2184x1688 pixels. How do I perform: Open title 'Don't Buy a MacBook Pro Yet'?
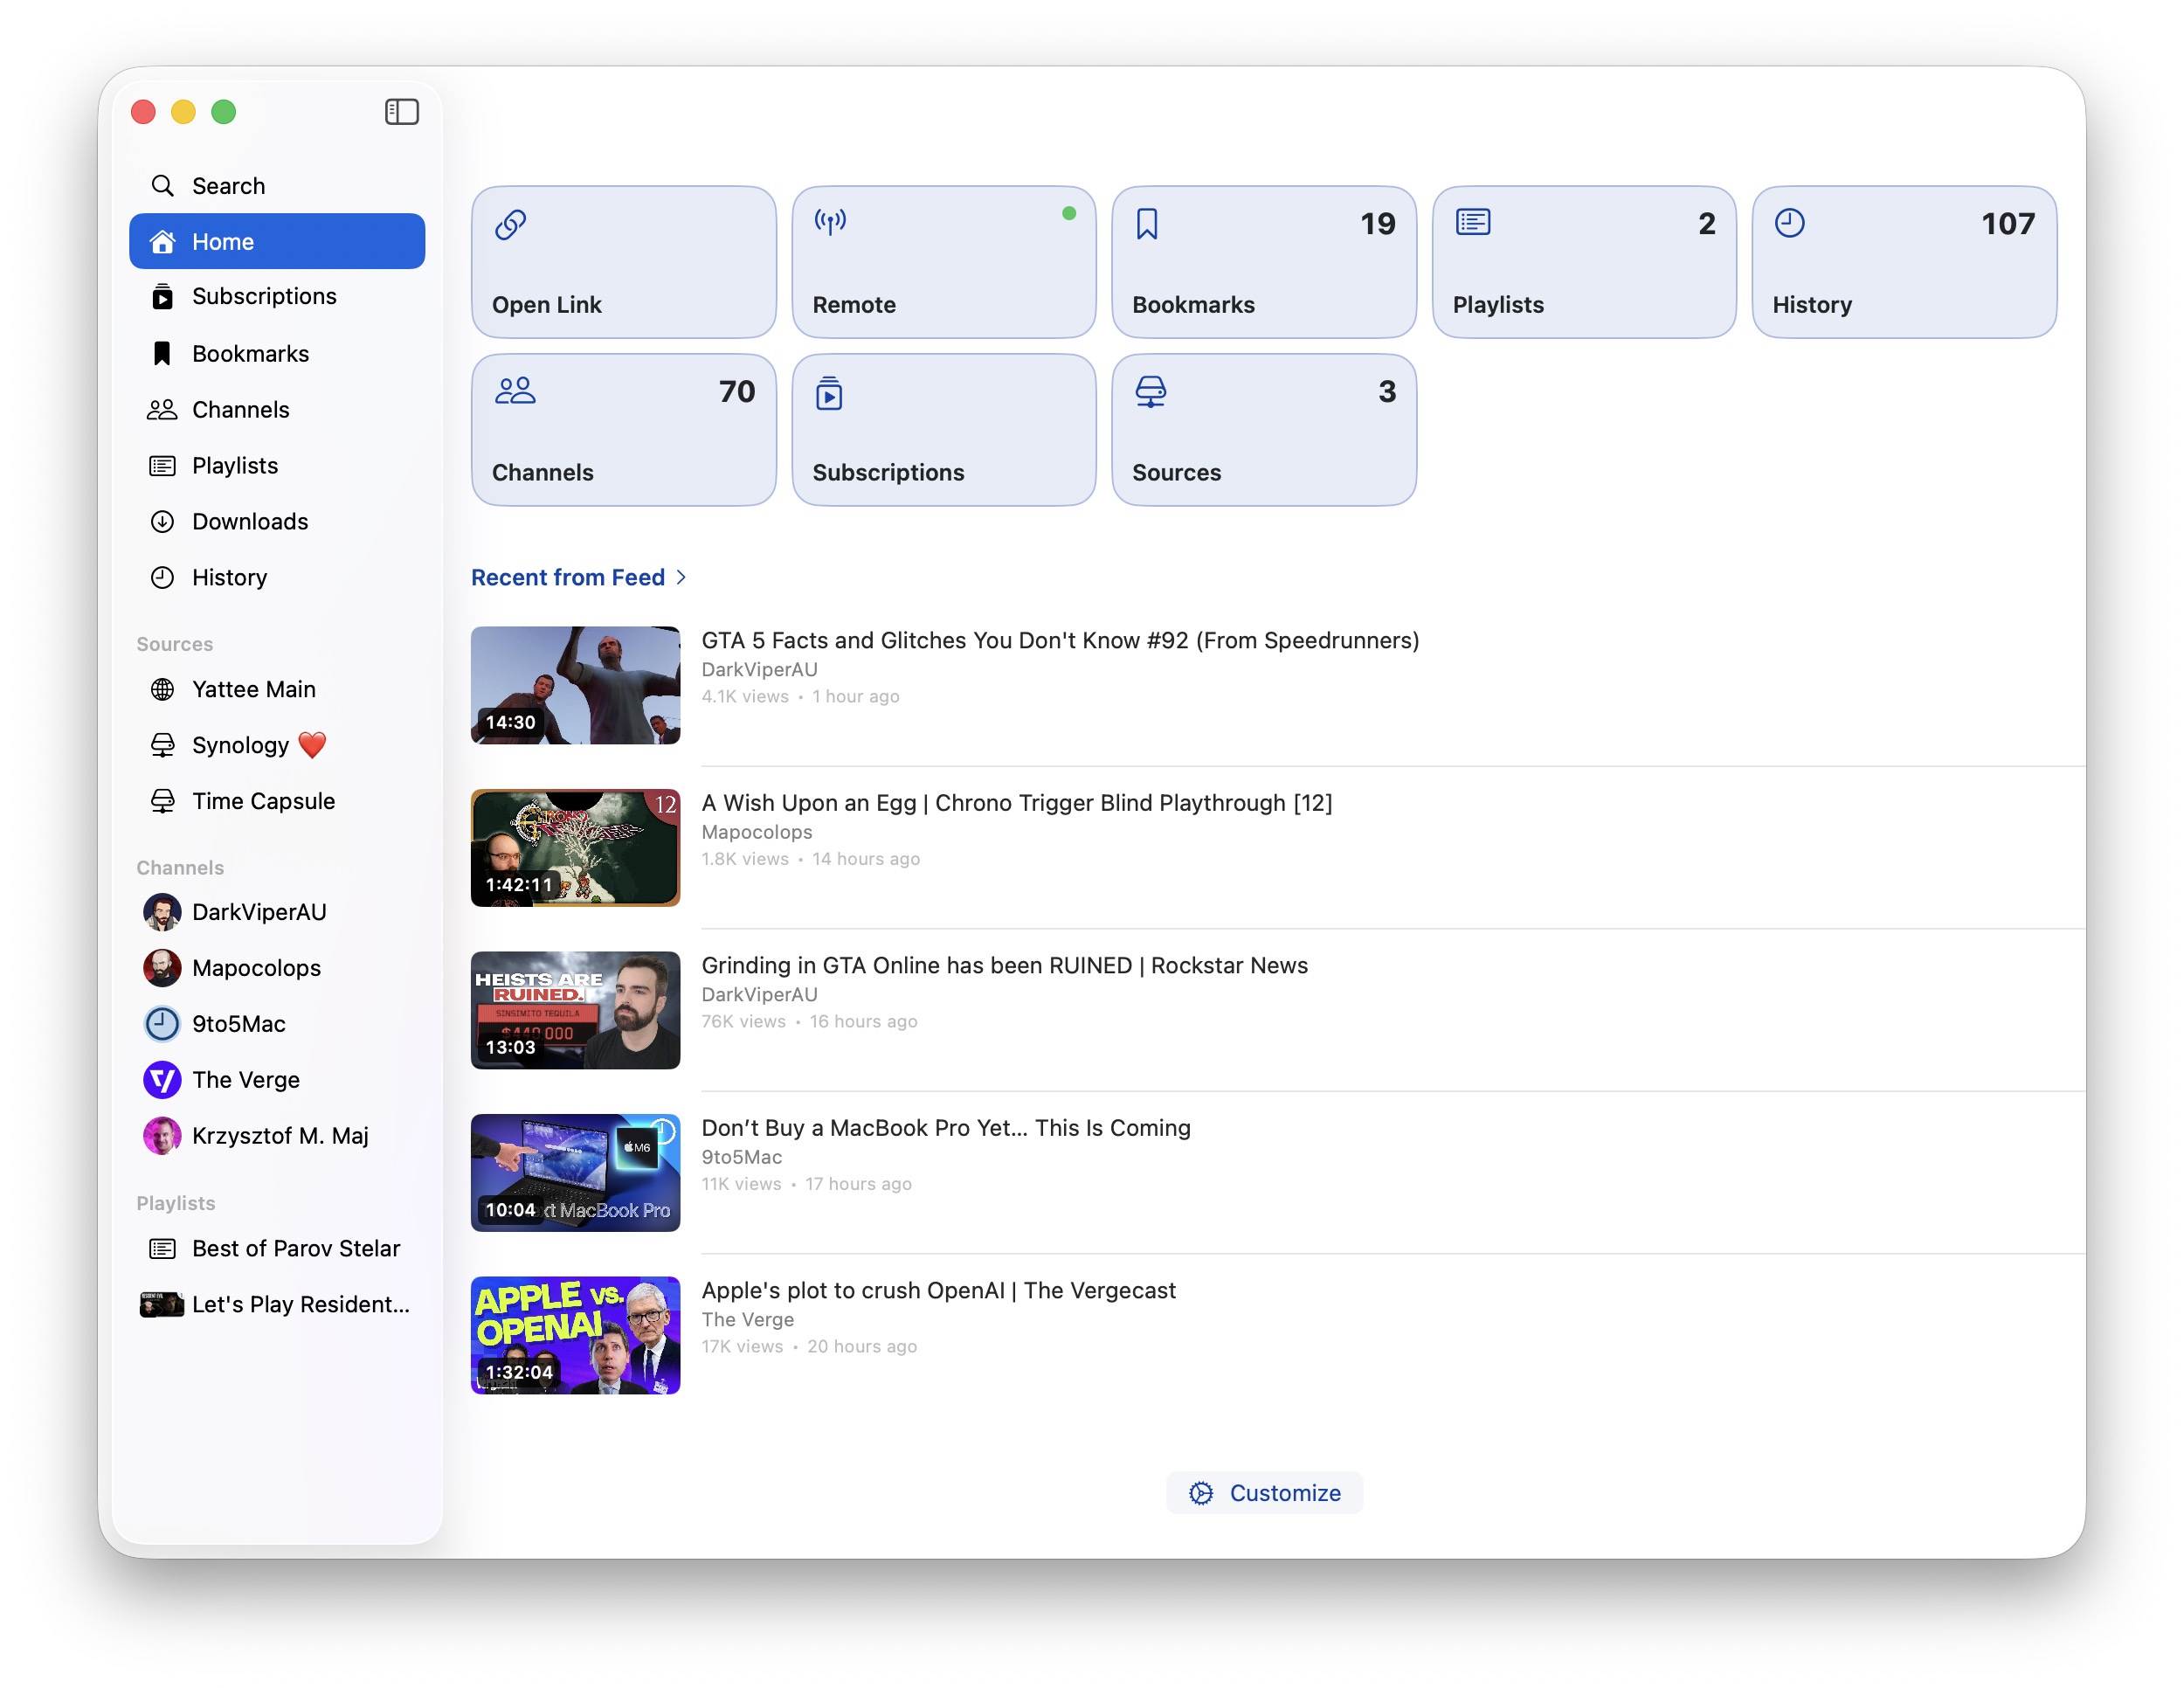tap(946, 1128)
